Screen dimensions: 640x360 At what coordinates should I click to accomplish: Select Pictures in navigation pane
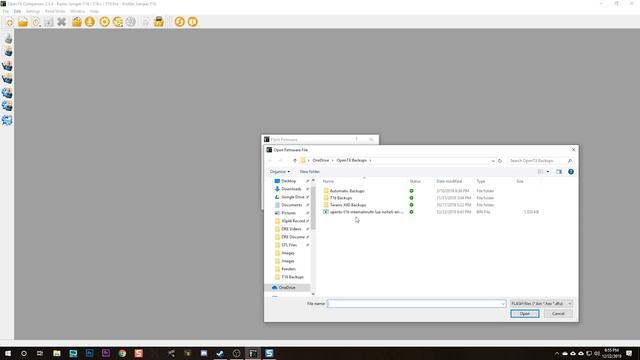tap(289, 213)
